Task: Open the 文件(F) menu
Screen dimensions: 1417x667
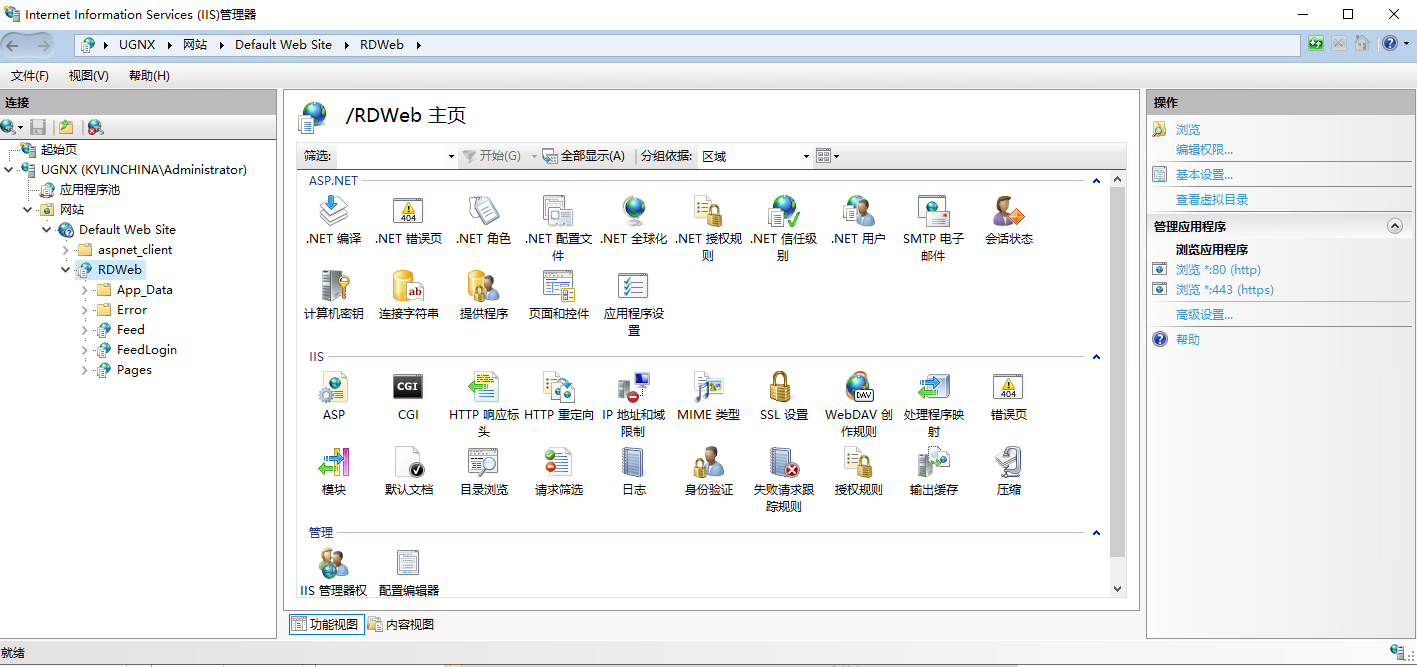Action: [x=30, y=76]
